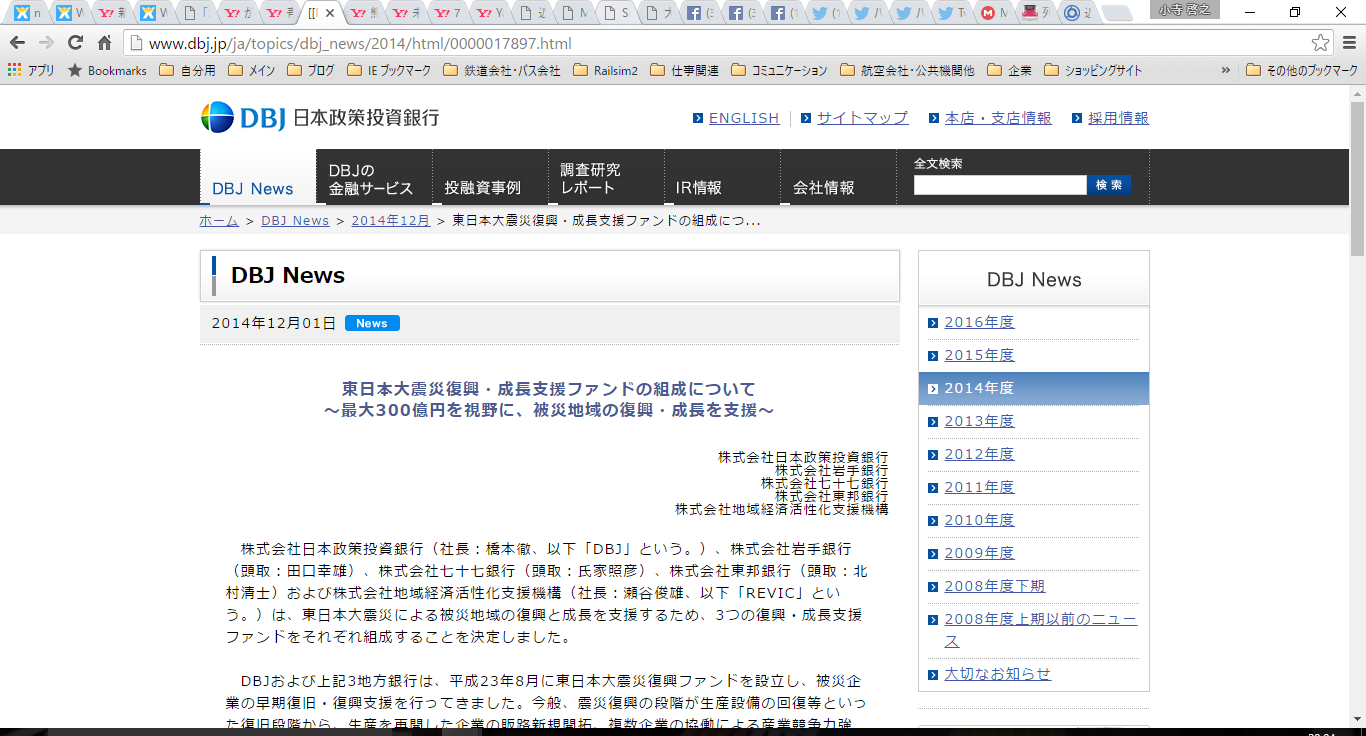The width and height of the screenshot is (1366, 736).
Task: Open the ブログ bookmark folder
Action: click(311, 71)
